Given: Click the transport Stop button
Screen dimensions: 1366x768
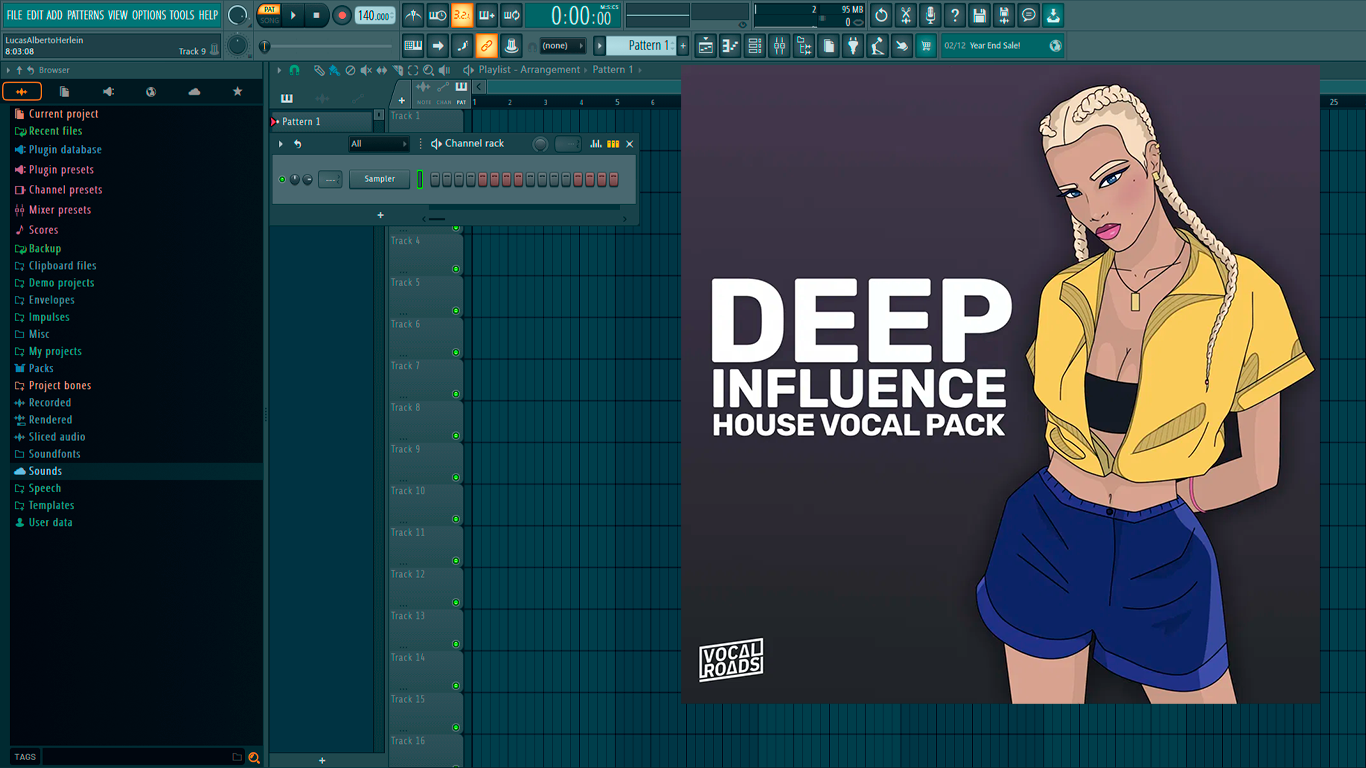Looking at the screenshot, I should (317, 15).
